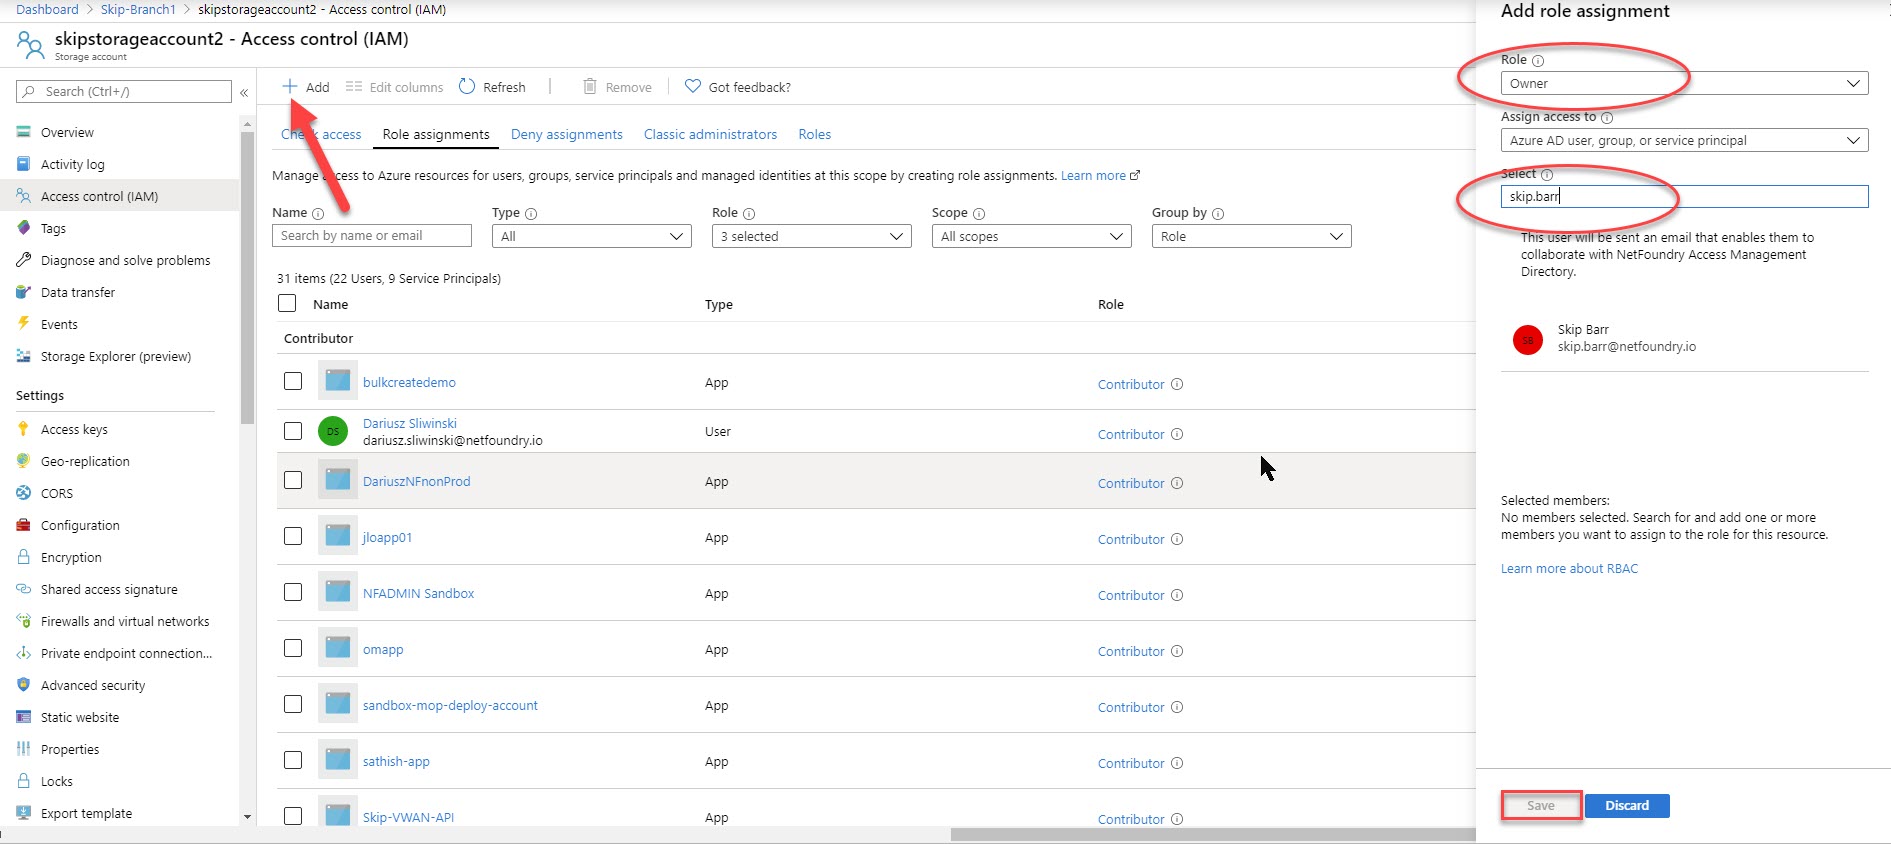The width and height of the screenshot is (1891, 844).
Task: Check the Dariusz Sliwinski row checkbox
Action: coord(293,431)
